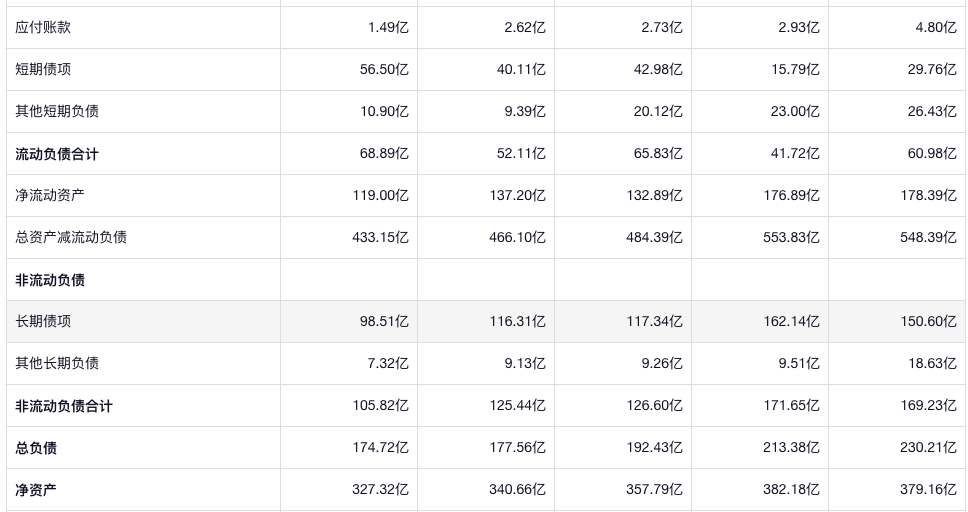Click the highlighted 长期债项 row label
Image resolution: width=968 pixels, height=512 pixels.
click(x=43, y=321)
